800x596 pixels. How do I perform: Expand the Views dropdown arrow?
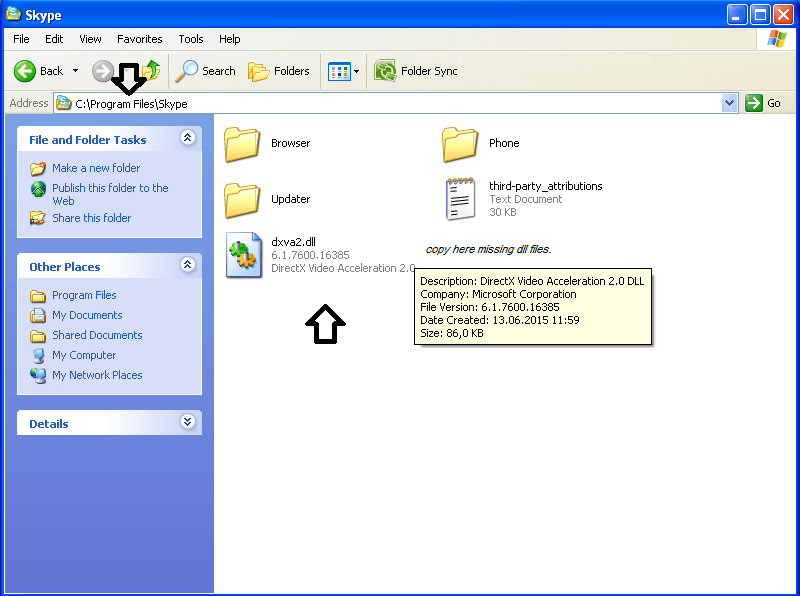click(357, 71)
